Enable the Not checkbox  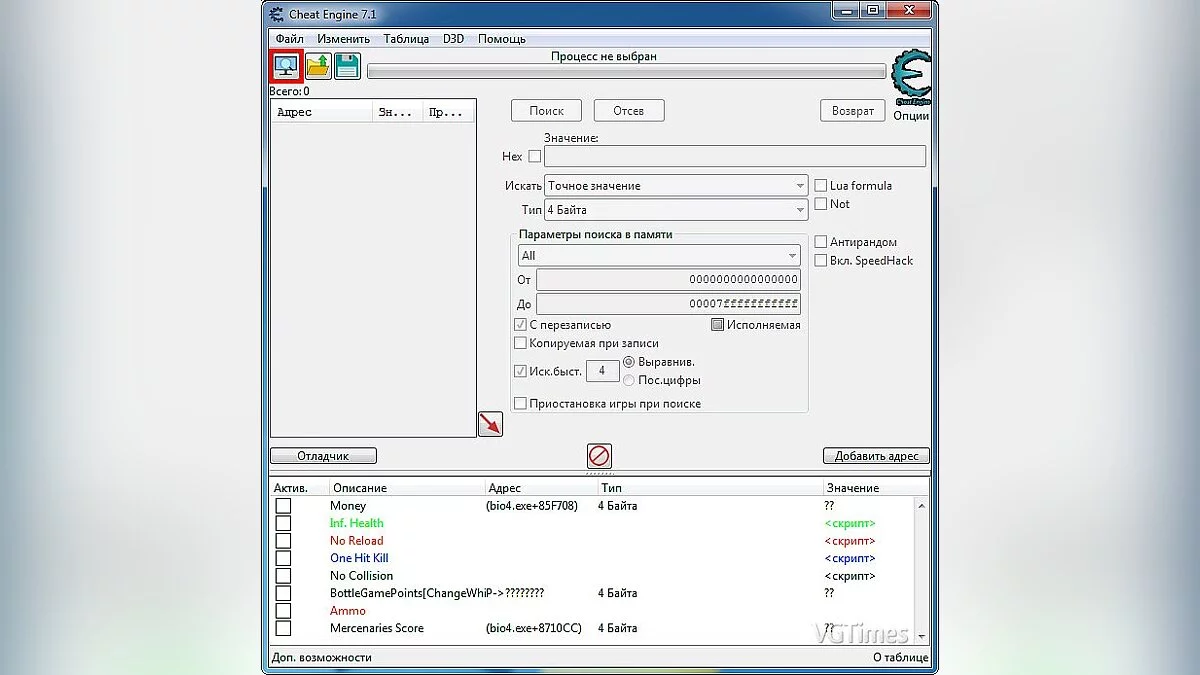(x=821, y=204)
